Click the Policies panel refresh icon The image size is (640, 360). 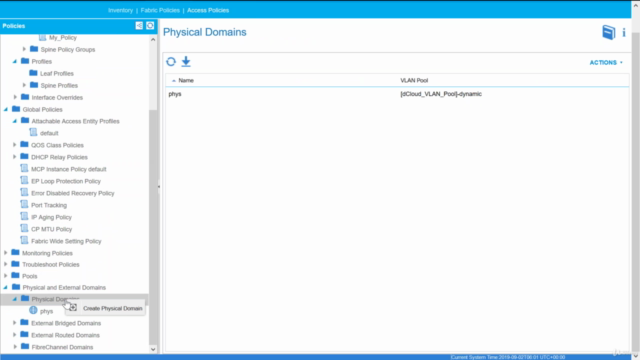[x=150, y=26]
